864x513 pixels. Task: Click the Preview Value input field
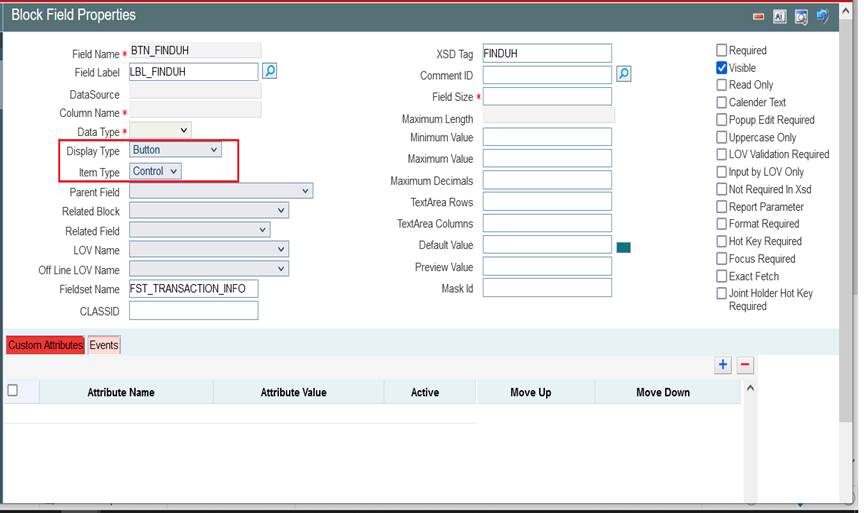(x=547, y=267)
